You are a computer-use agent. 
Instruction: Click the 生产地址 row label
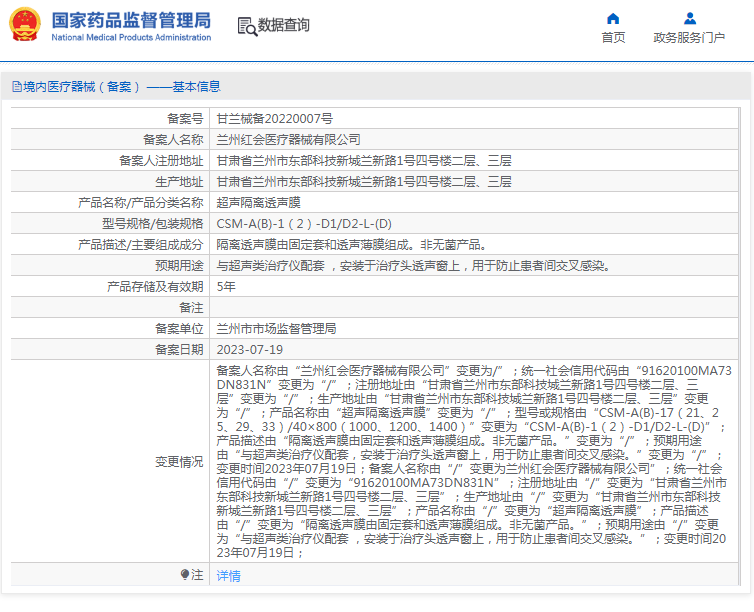(179, 182)
